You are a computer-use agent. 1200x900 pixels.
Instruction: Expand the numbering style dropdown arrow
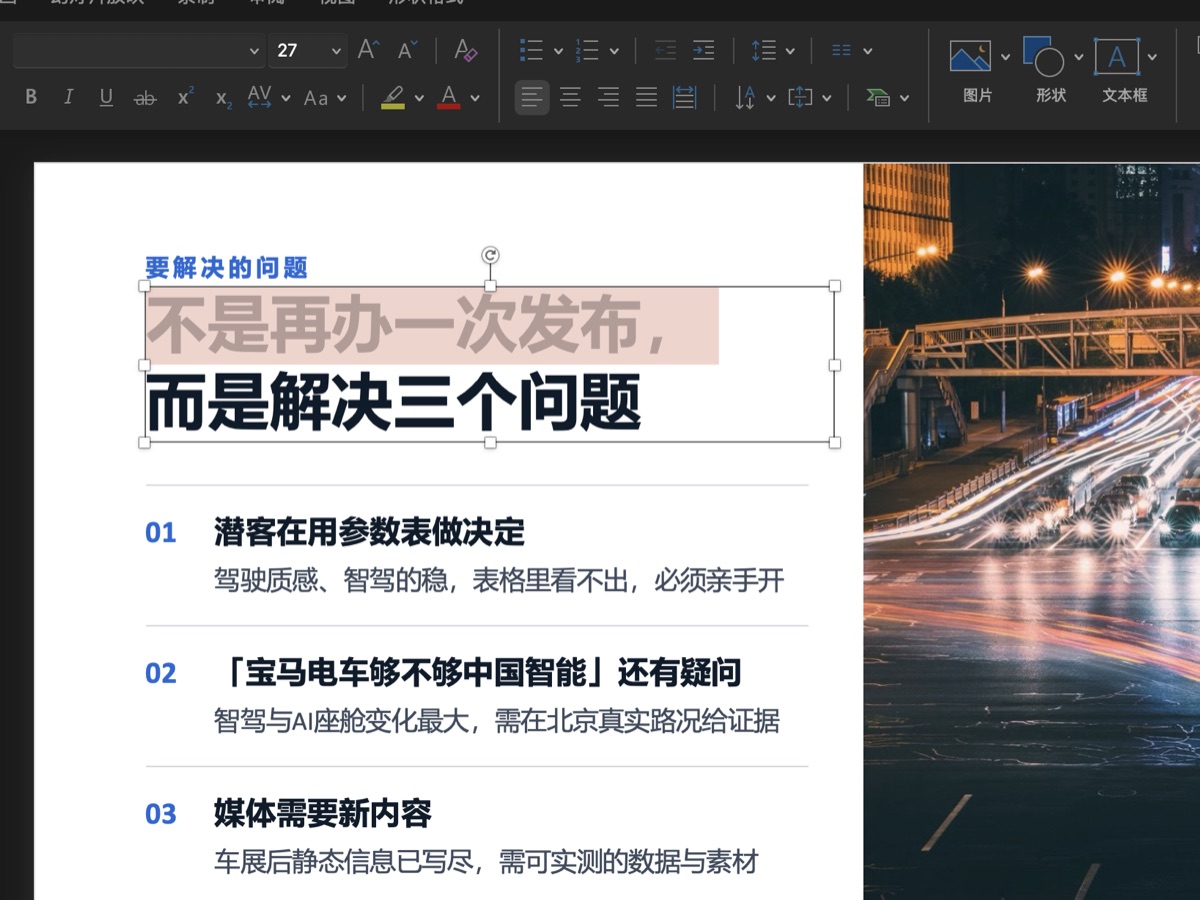click(614, 51)
